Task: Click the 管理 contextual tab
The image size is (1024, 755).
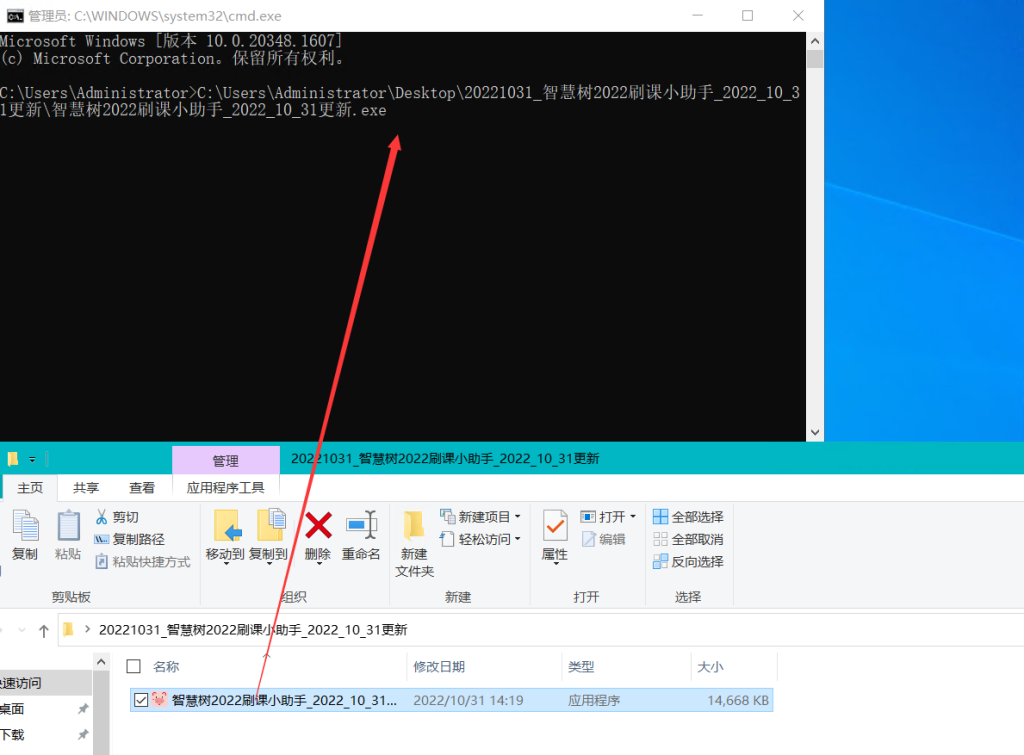Action: [226, 461]
